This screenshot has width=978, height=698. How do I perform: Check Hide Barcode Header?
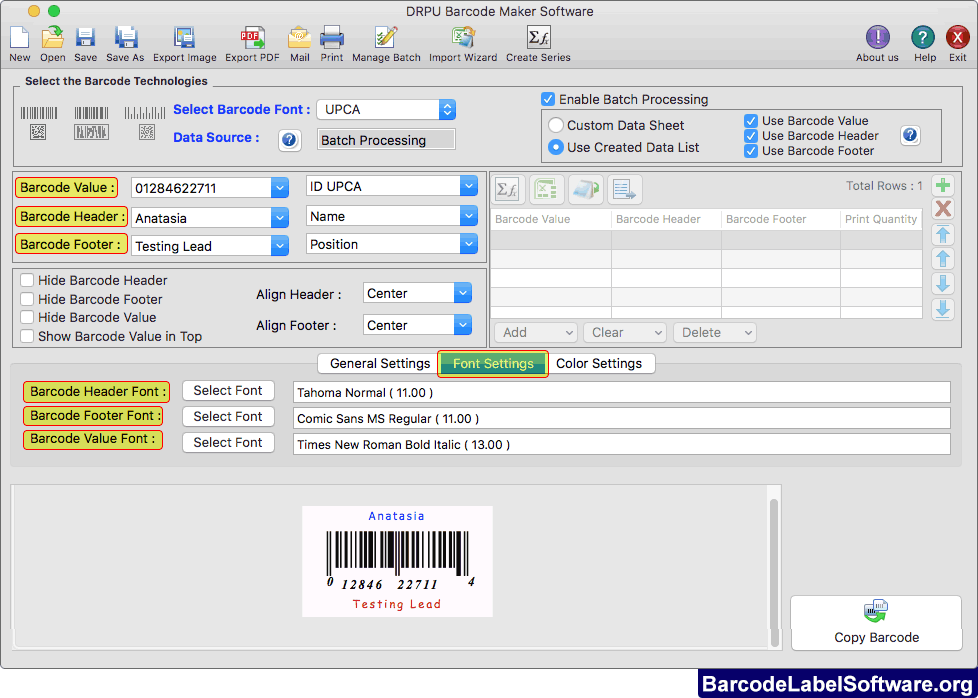27,280
